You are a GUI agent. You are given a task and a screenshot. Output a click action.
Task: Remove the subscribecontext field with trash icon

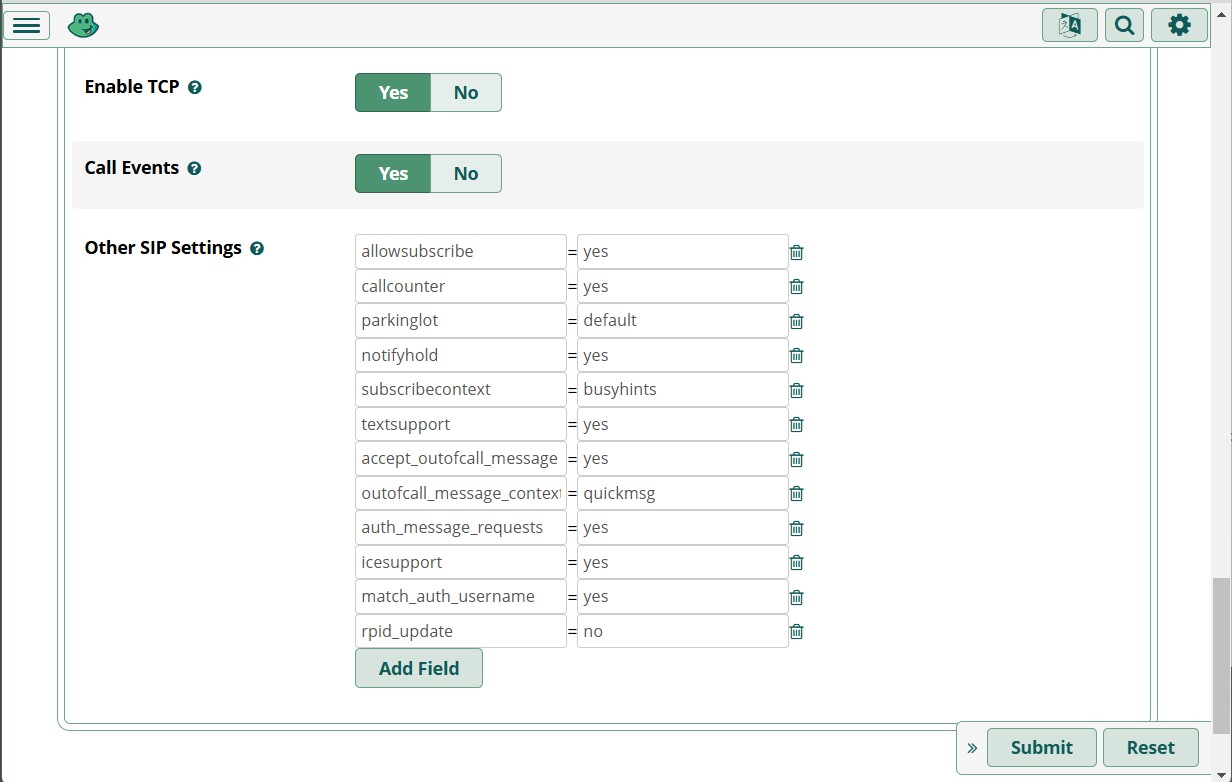[796, 390]
